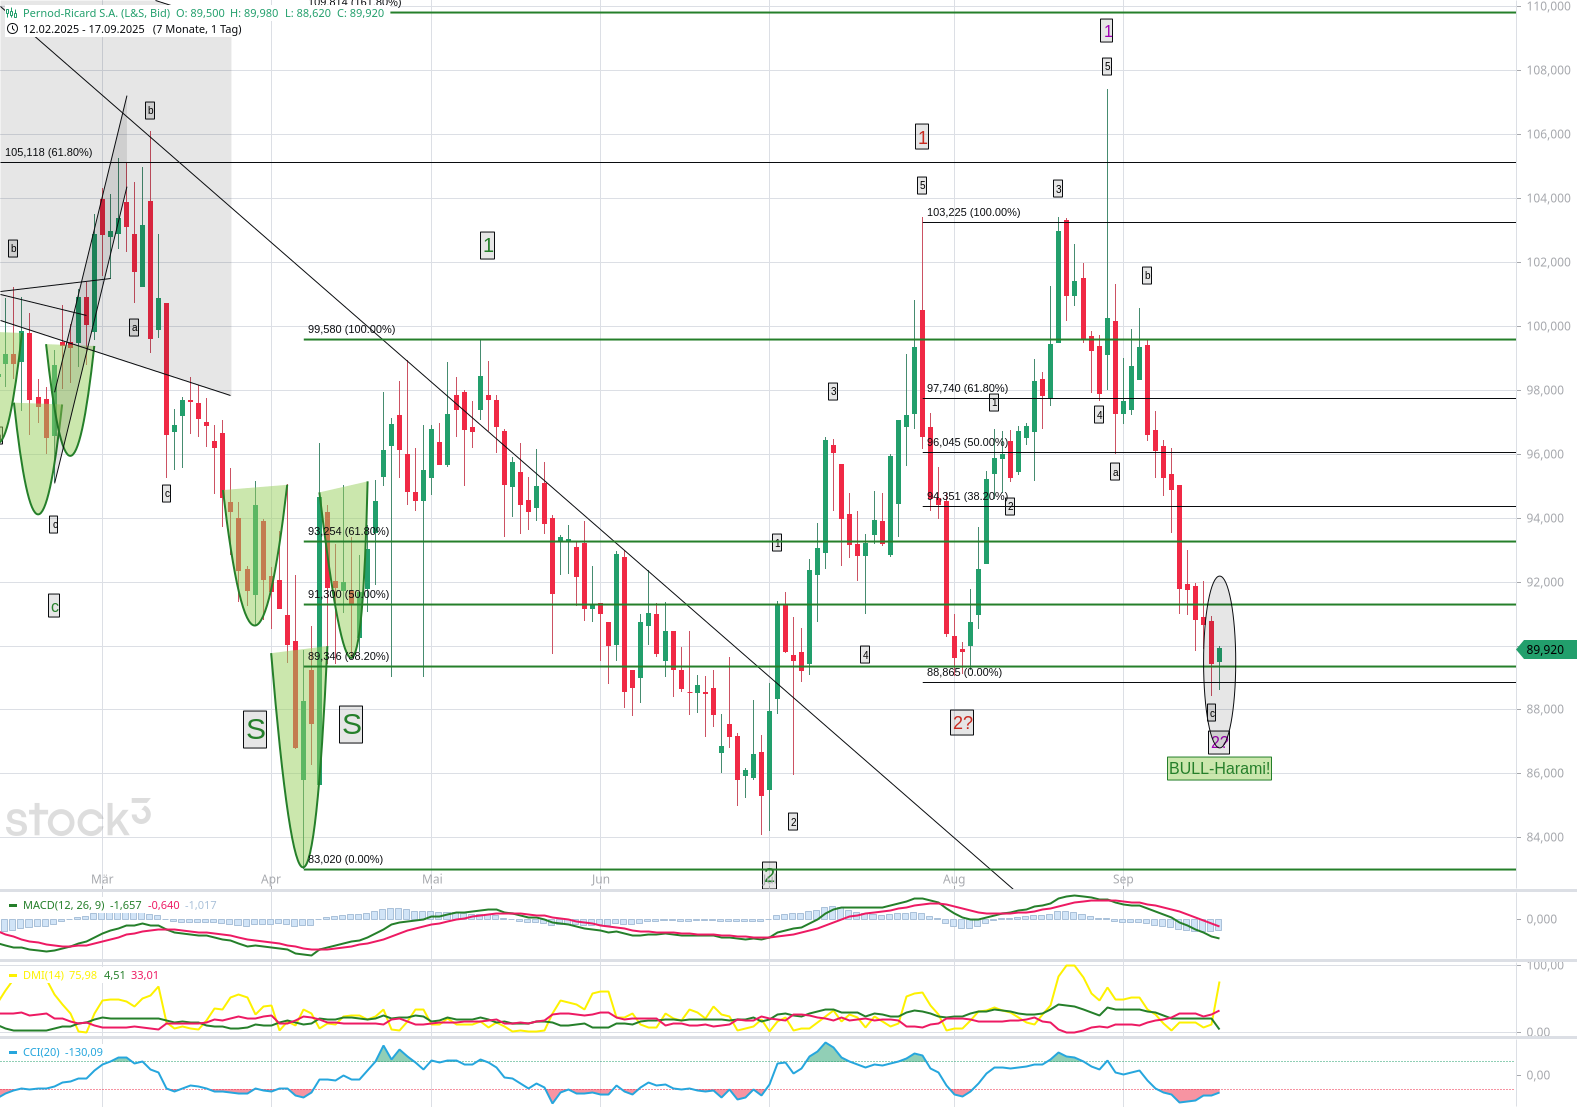The height and width of the screenshot is (1107, 1577).
Task: Click the 12.02.2025 - 17.09.2025 date range
Action: [x=84, y=29]
